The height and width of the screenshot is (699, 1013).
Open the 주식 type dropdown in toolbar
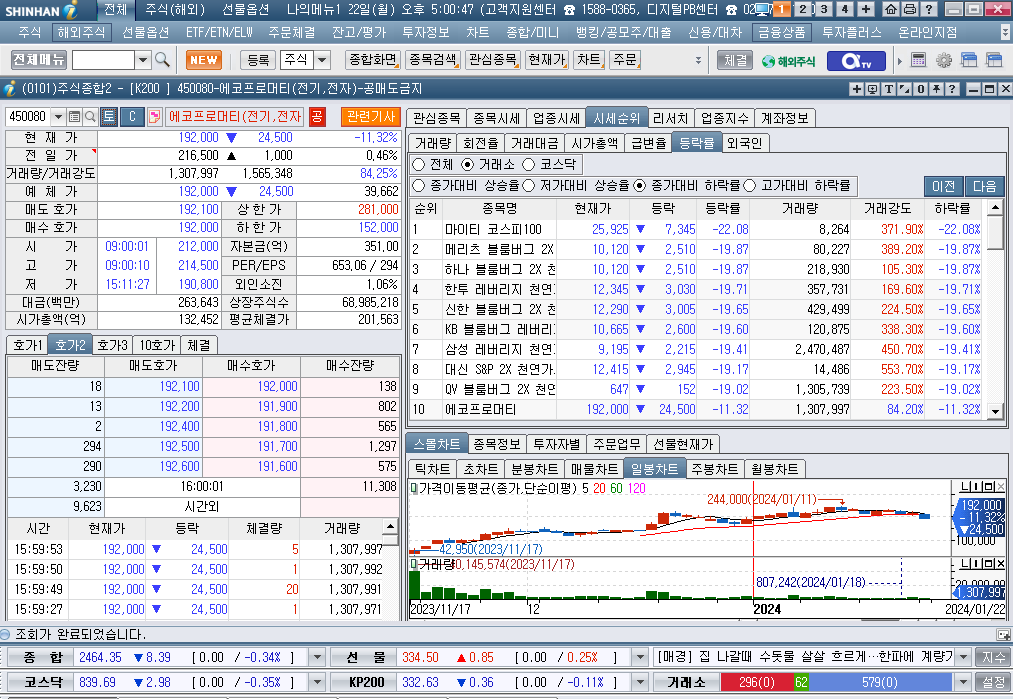(322, 60)
